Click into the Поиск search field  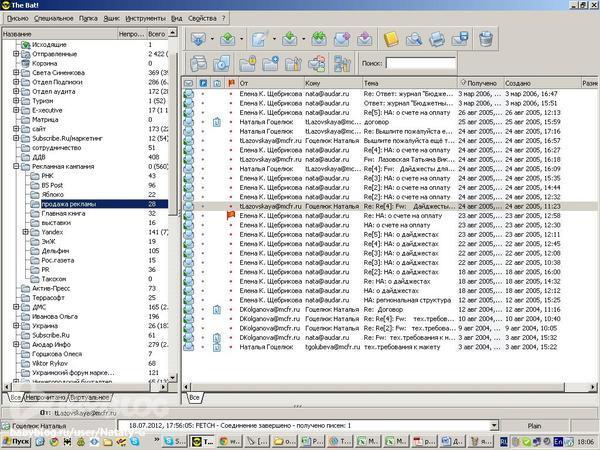[x=420, y=63]
